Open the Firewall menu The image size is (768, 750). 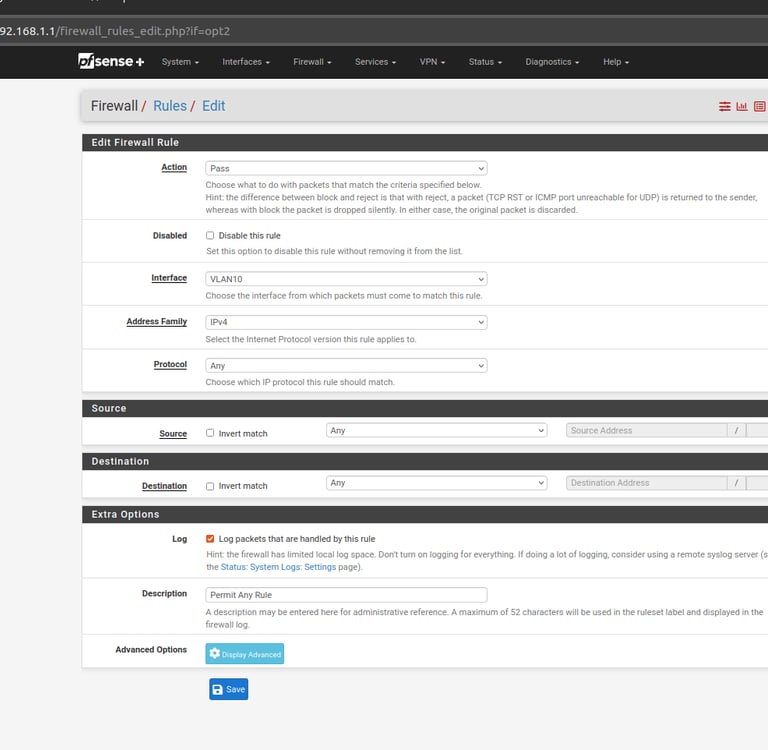click(312, 62)
